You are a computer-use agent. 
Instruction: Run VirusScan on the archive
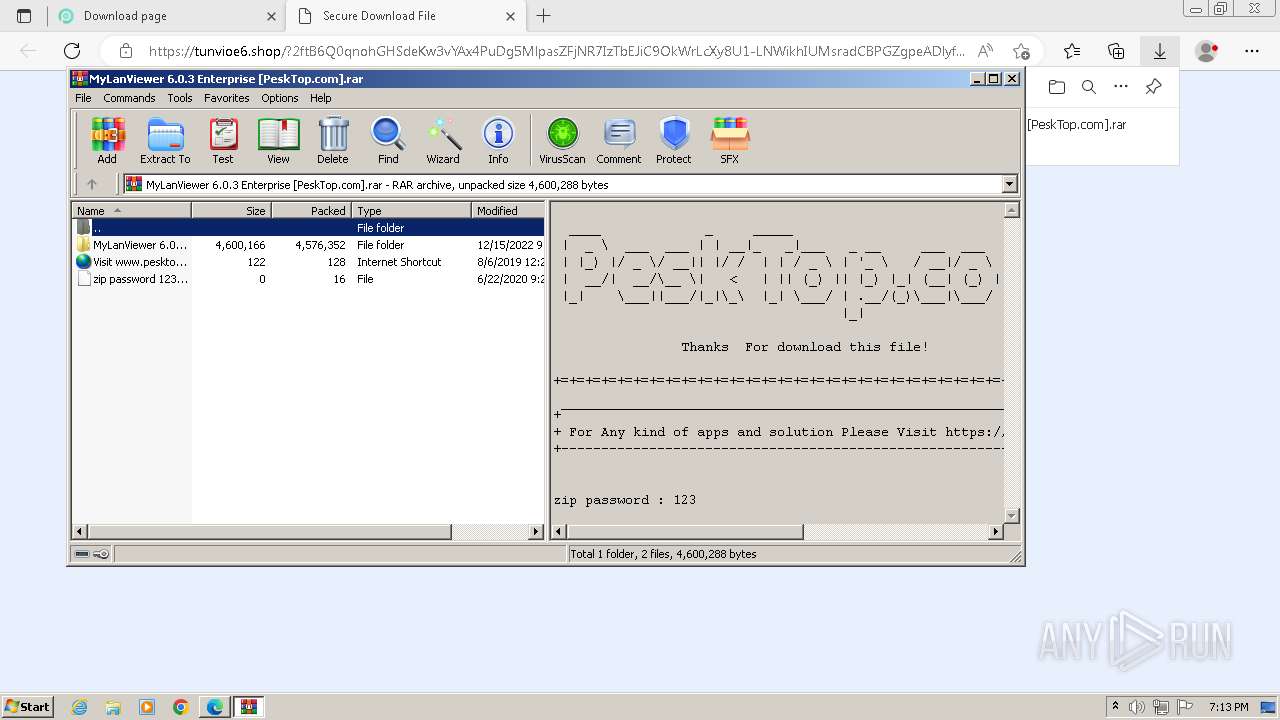[562, 140]
